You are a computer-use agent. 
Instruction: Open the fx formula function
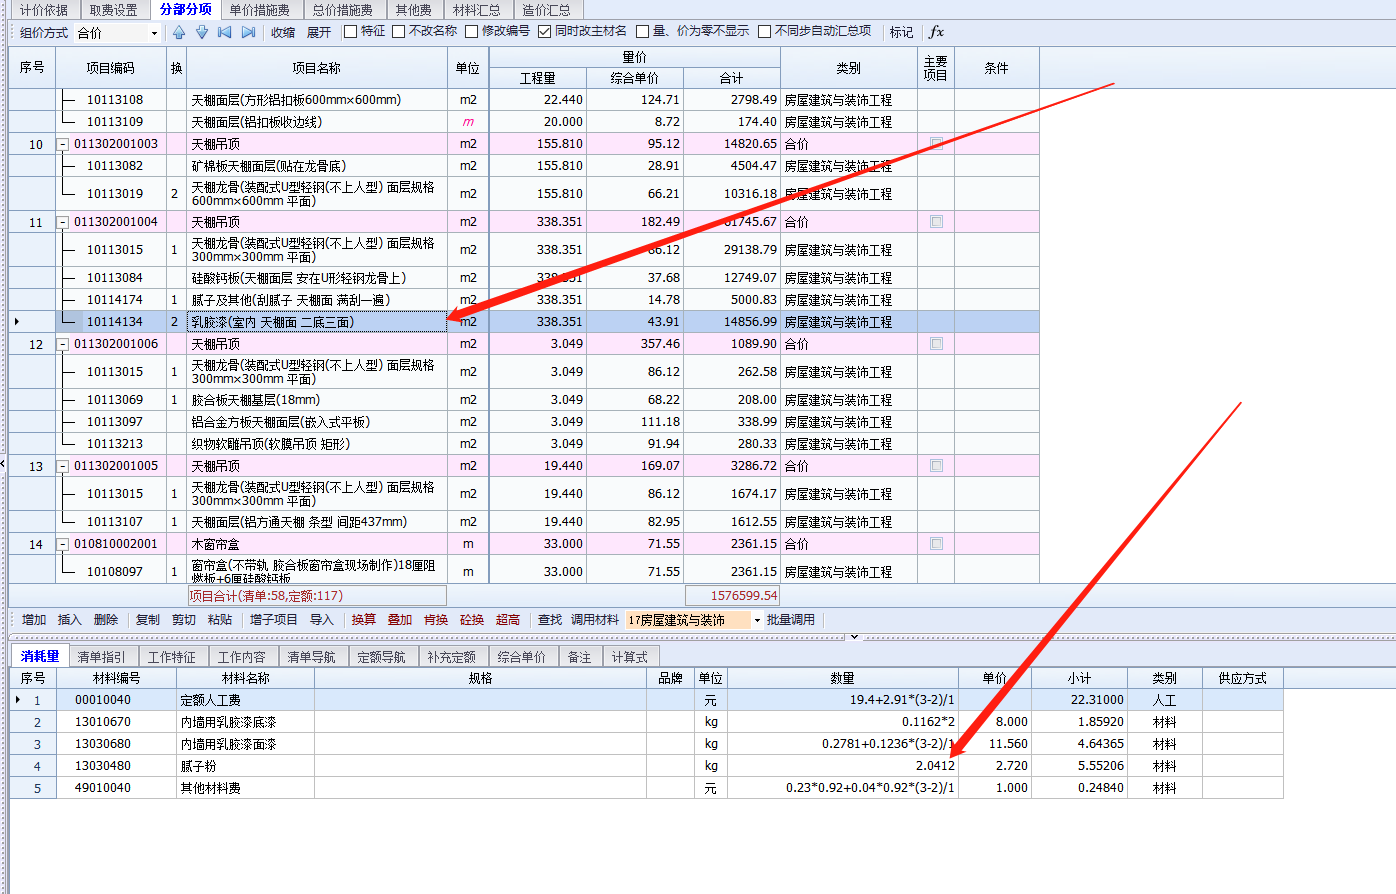click(x=936, y=32)
